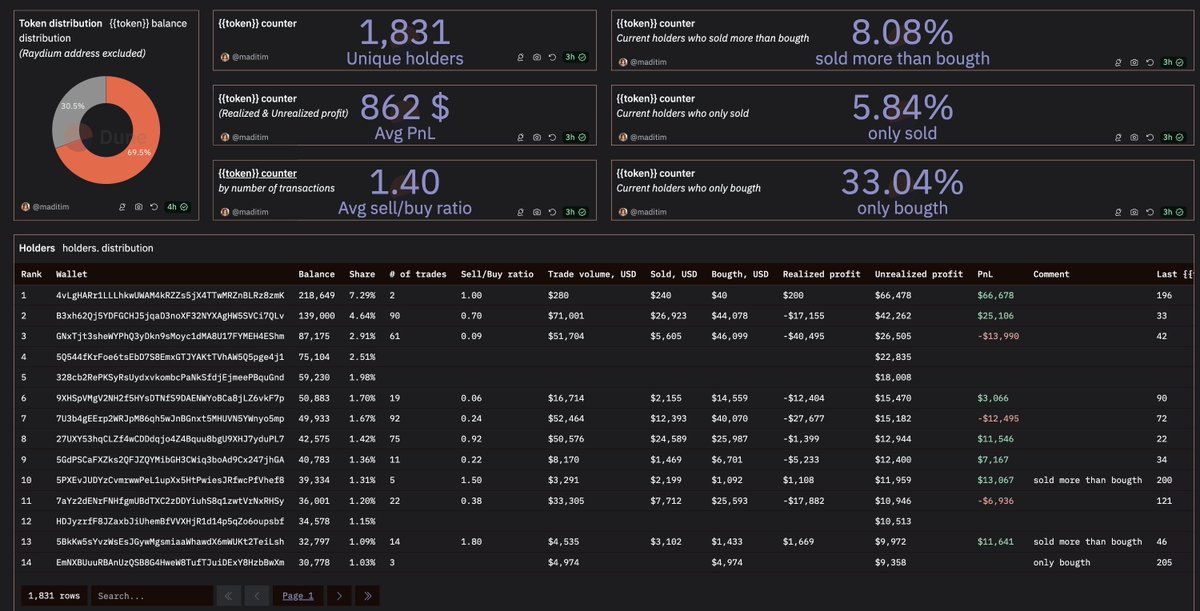Camera icon on the 'only sold' counter
The image size is (1200, 611).
click(1135, 137)
